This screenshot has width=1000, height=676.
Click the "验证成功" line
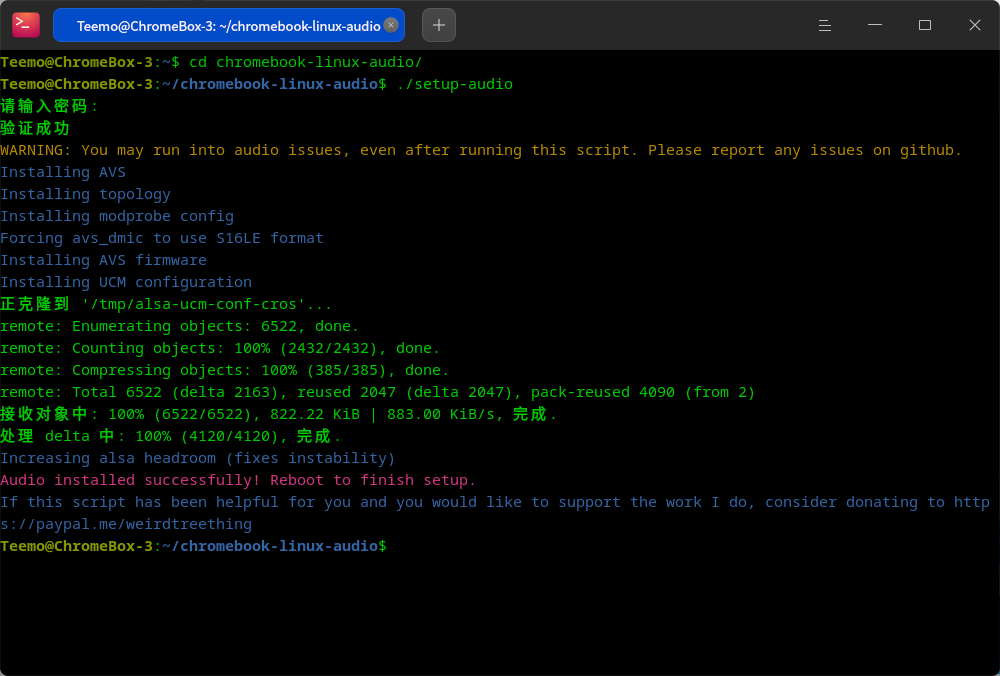point(35,128)
